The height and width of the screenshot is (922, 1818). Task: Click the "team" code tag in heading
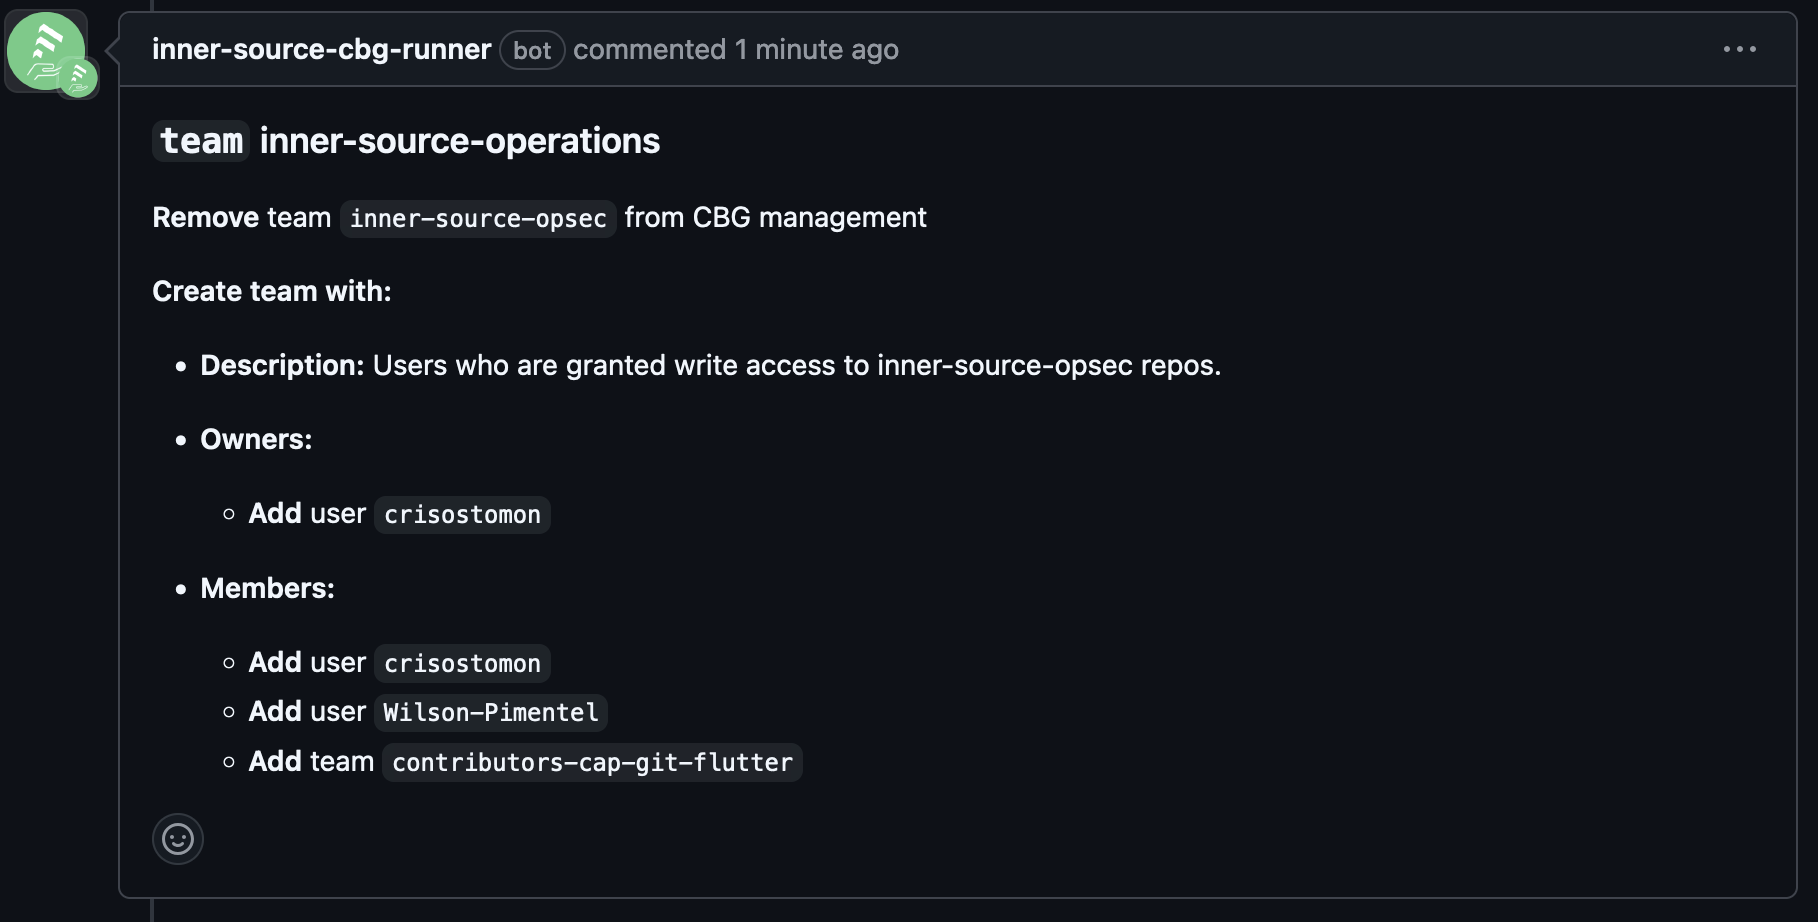click(x=201, y=141)
